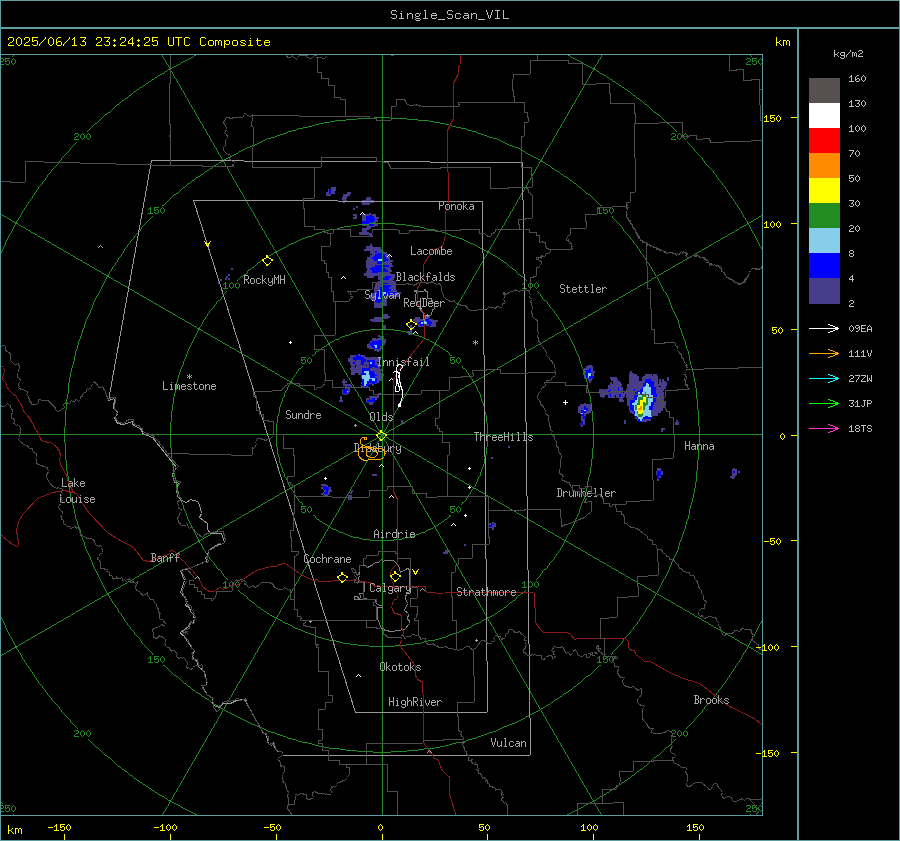This screenshot has width=900, height=841.
Task: Click the Lacombe town label
Action: pyautogui.click(x=431, y=251)
